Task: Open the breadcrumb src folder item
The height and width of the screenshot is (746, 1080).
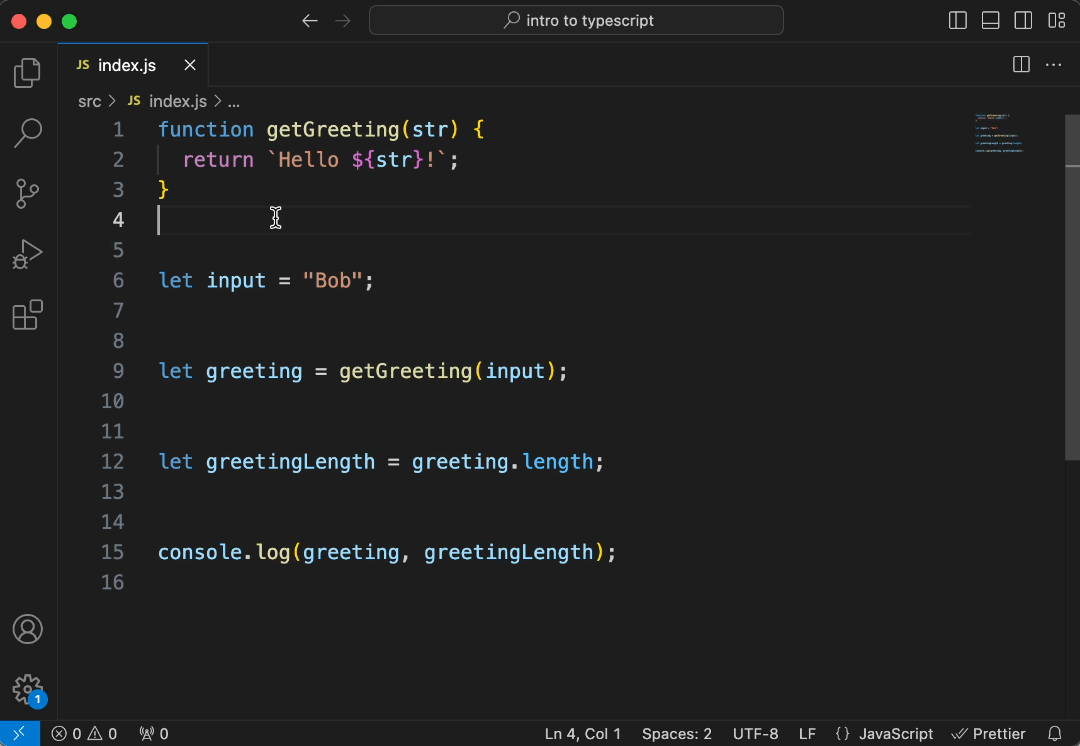Action: pyautogui.click(x=89, y=101)
